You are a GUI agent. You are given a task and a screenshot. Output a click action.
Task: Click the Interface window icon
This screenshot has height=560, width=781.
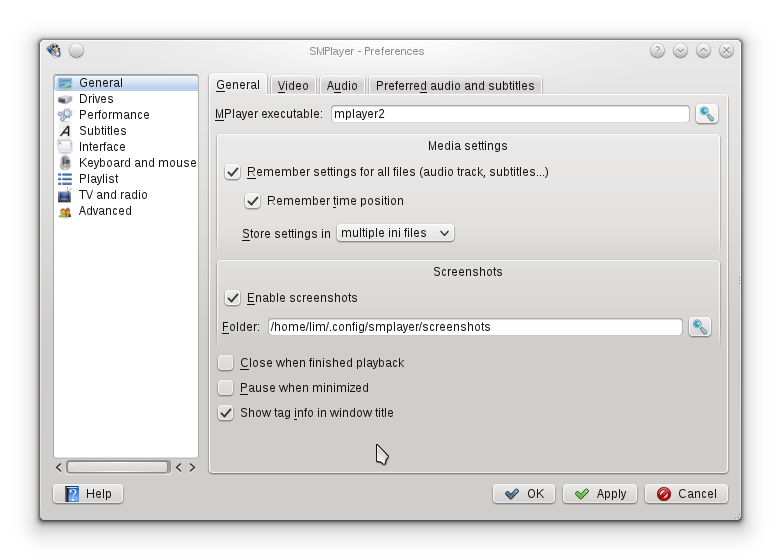coord(65,146)
